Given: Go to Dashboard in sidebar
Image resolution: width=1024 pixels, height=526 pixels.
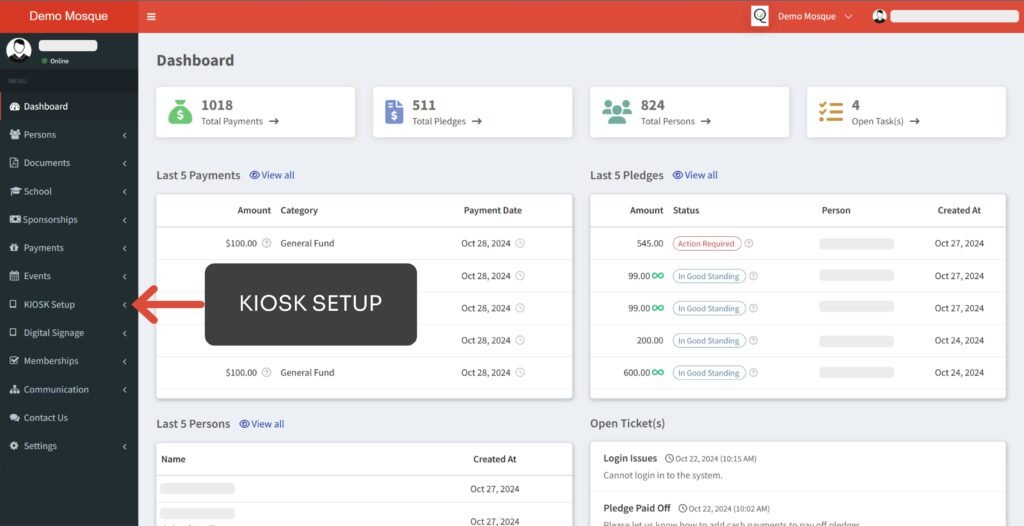Looking at the screenshot, I should (45, 107).
